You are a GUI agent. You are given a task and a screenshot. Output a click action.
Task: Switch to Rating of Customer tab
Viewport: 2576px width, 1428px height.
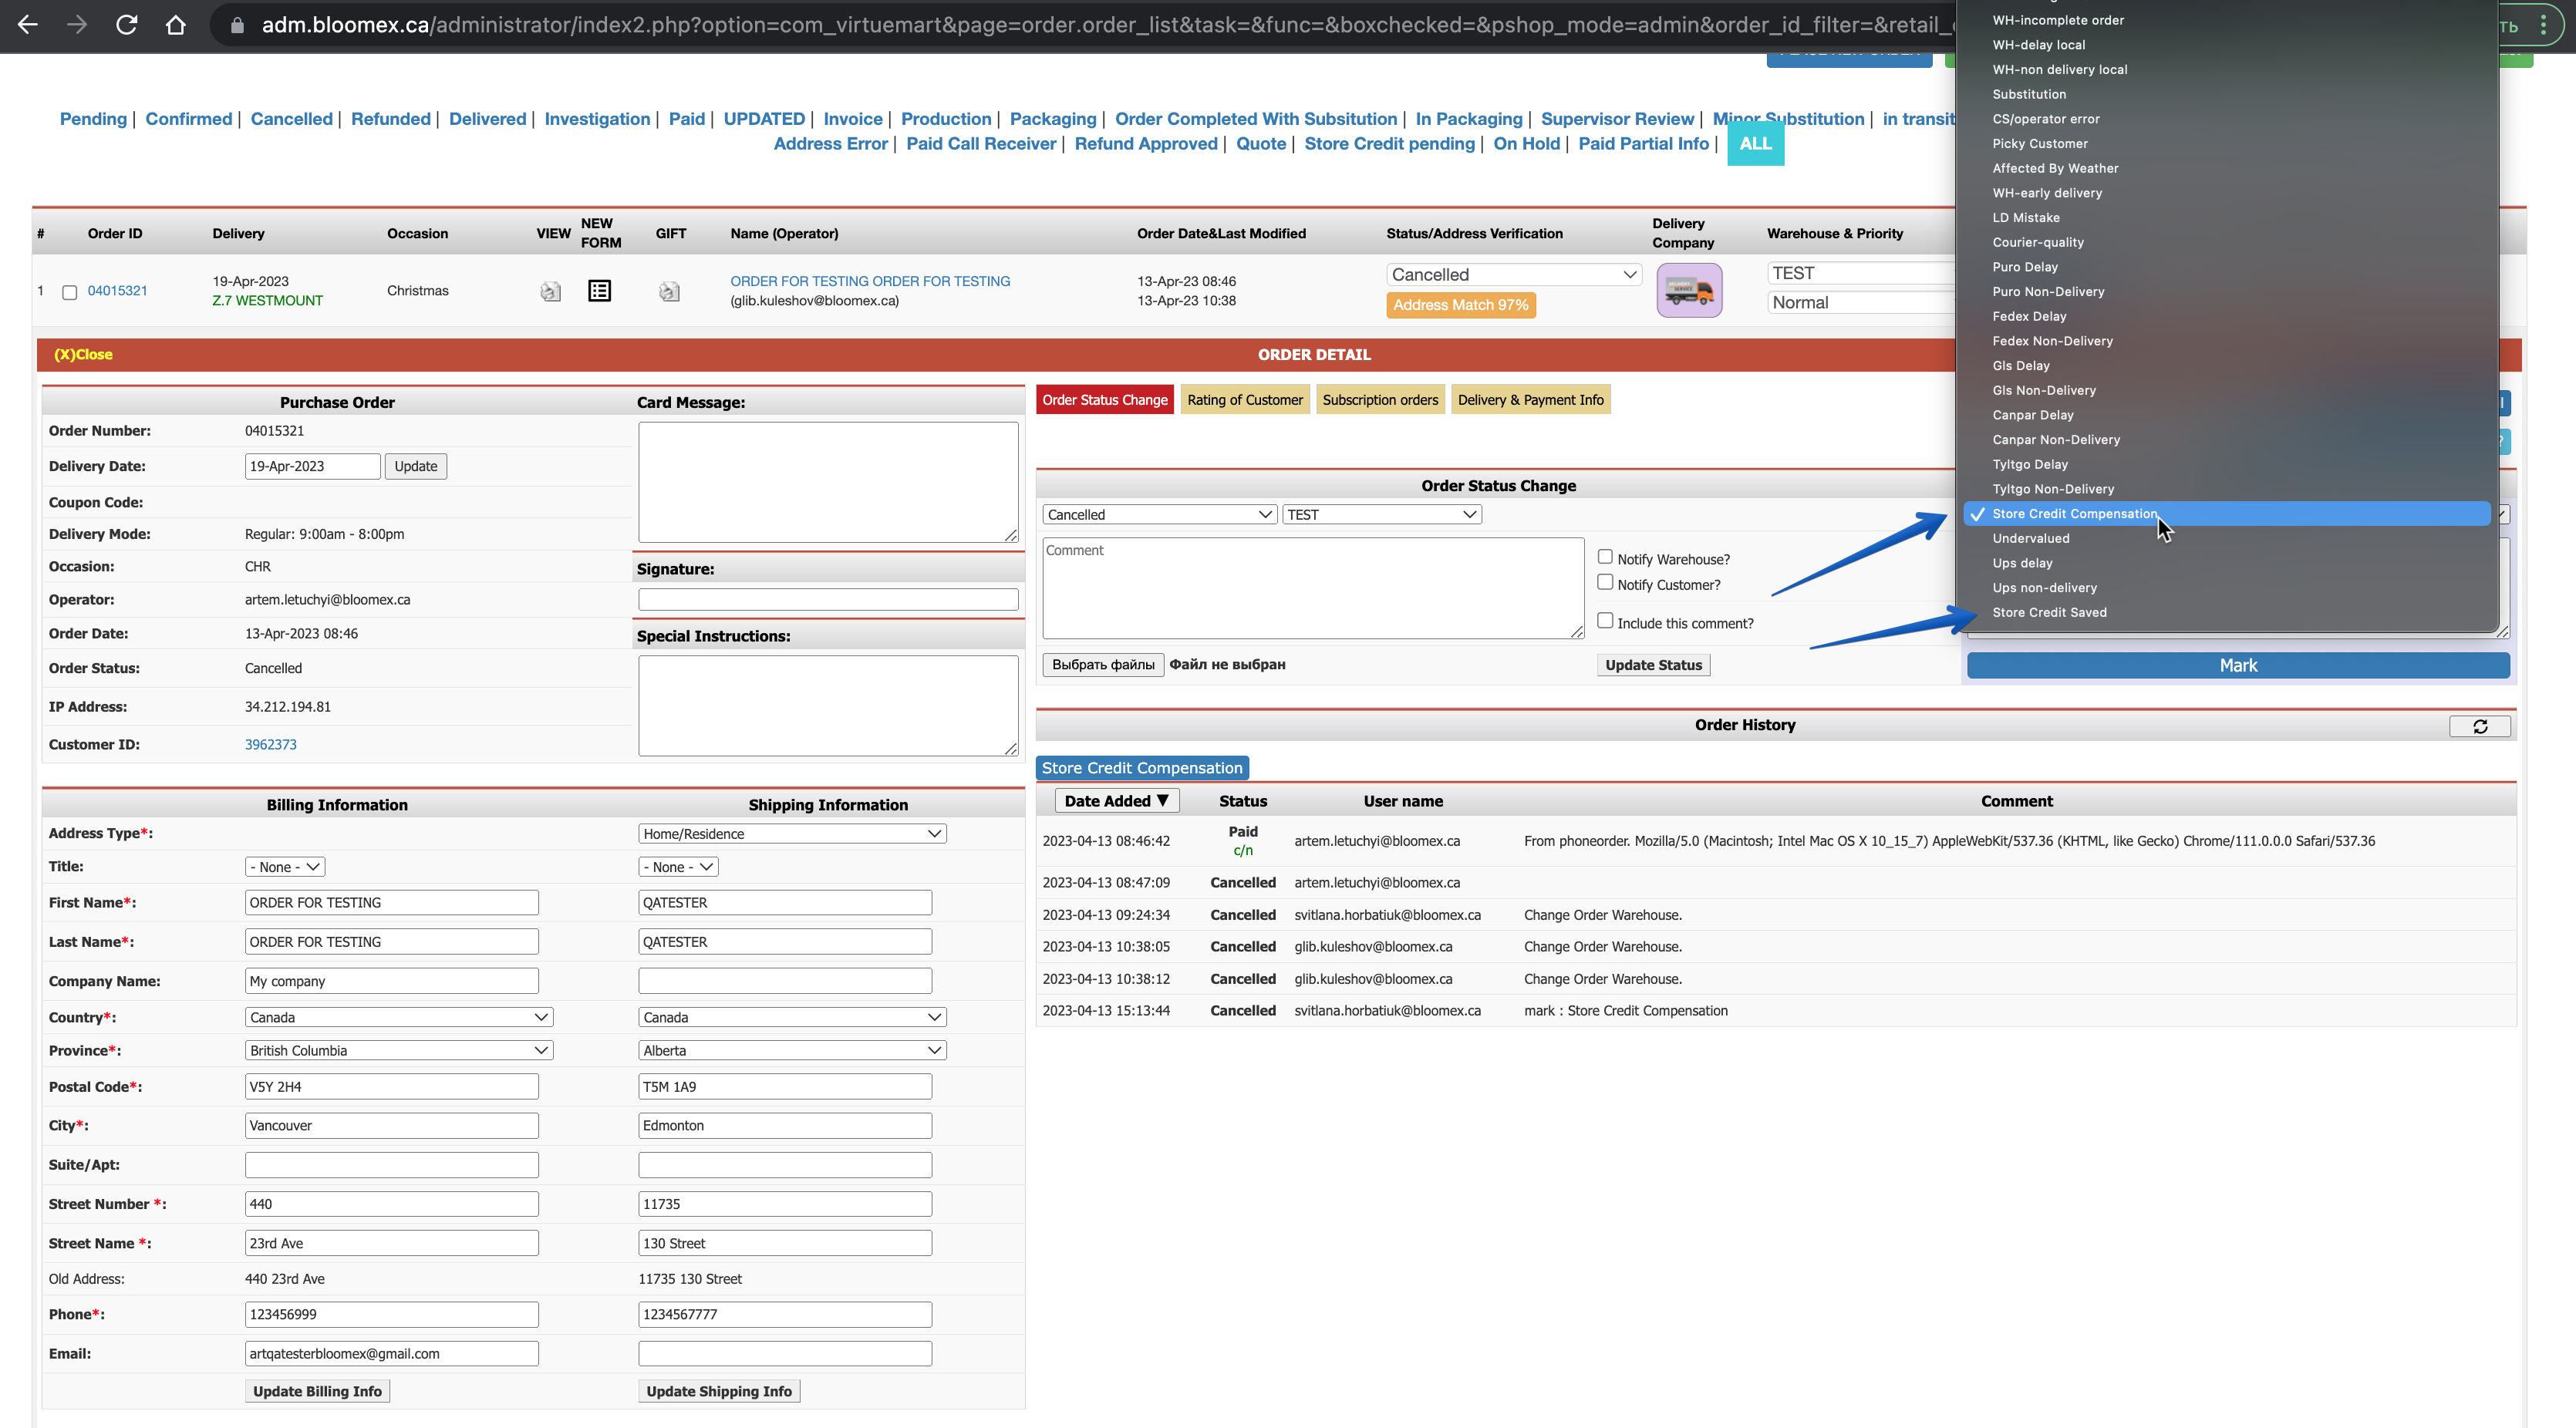click(1244, 399)
